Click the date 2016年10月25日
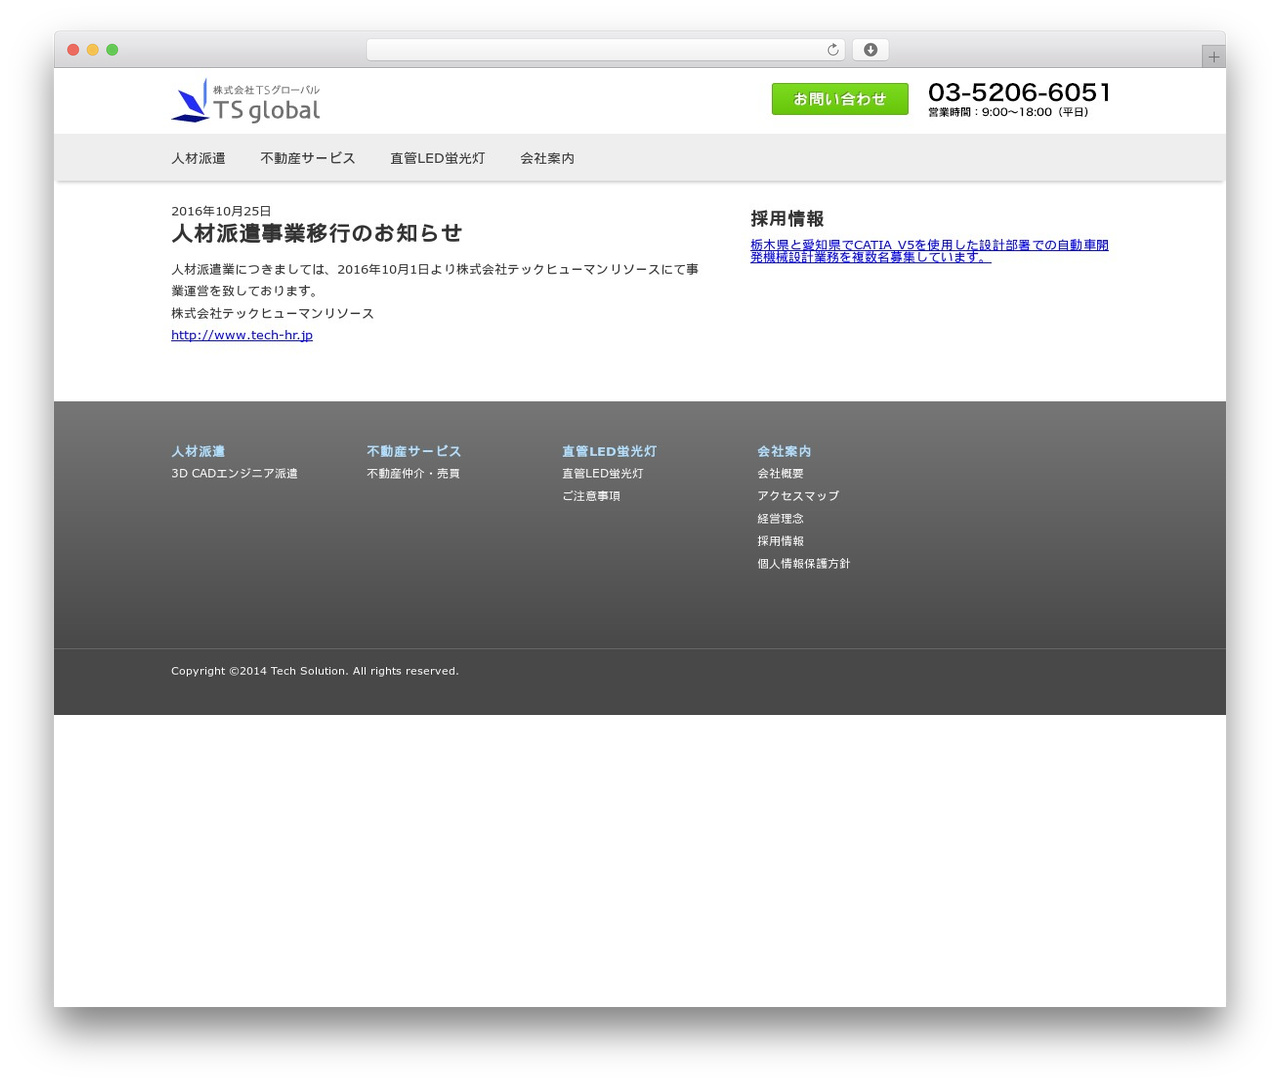 [x=221, y=211]
